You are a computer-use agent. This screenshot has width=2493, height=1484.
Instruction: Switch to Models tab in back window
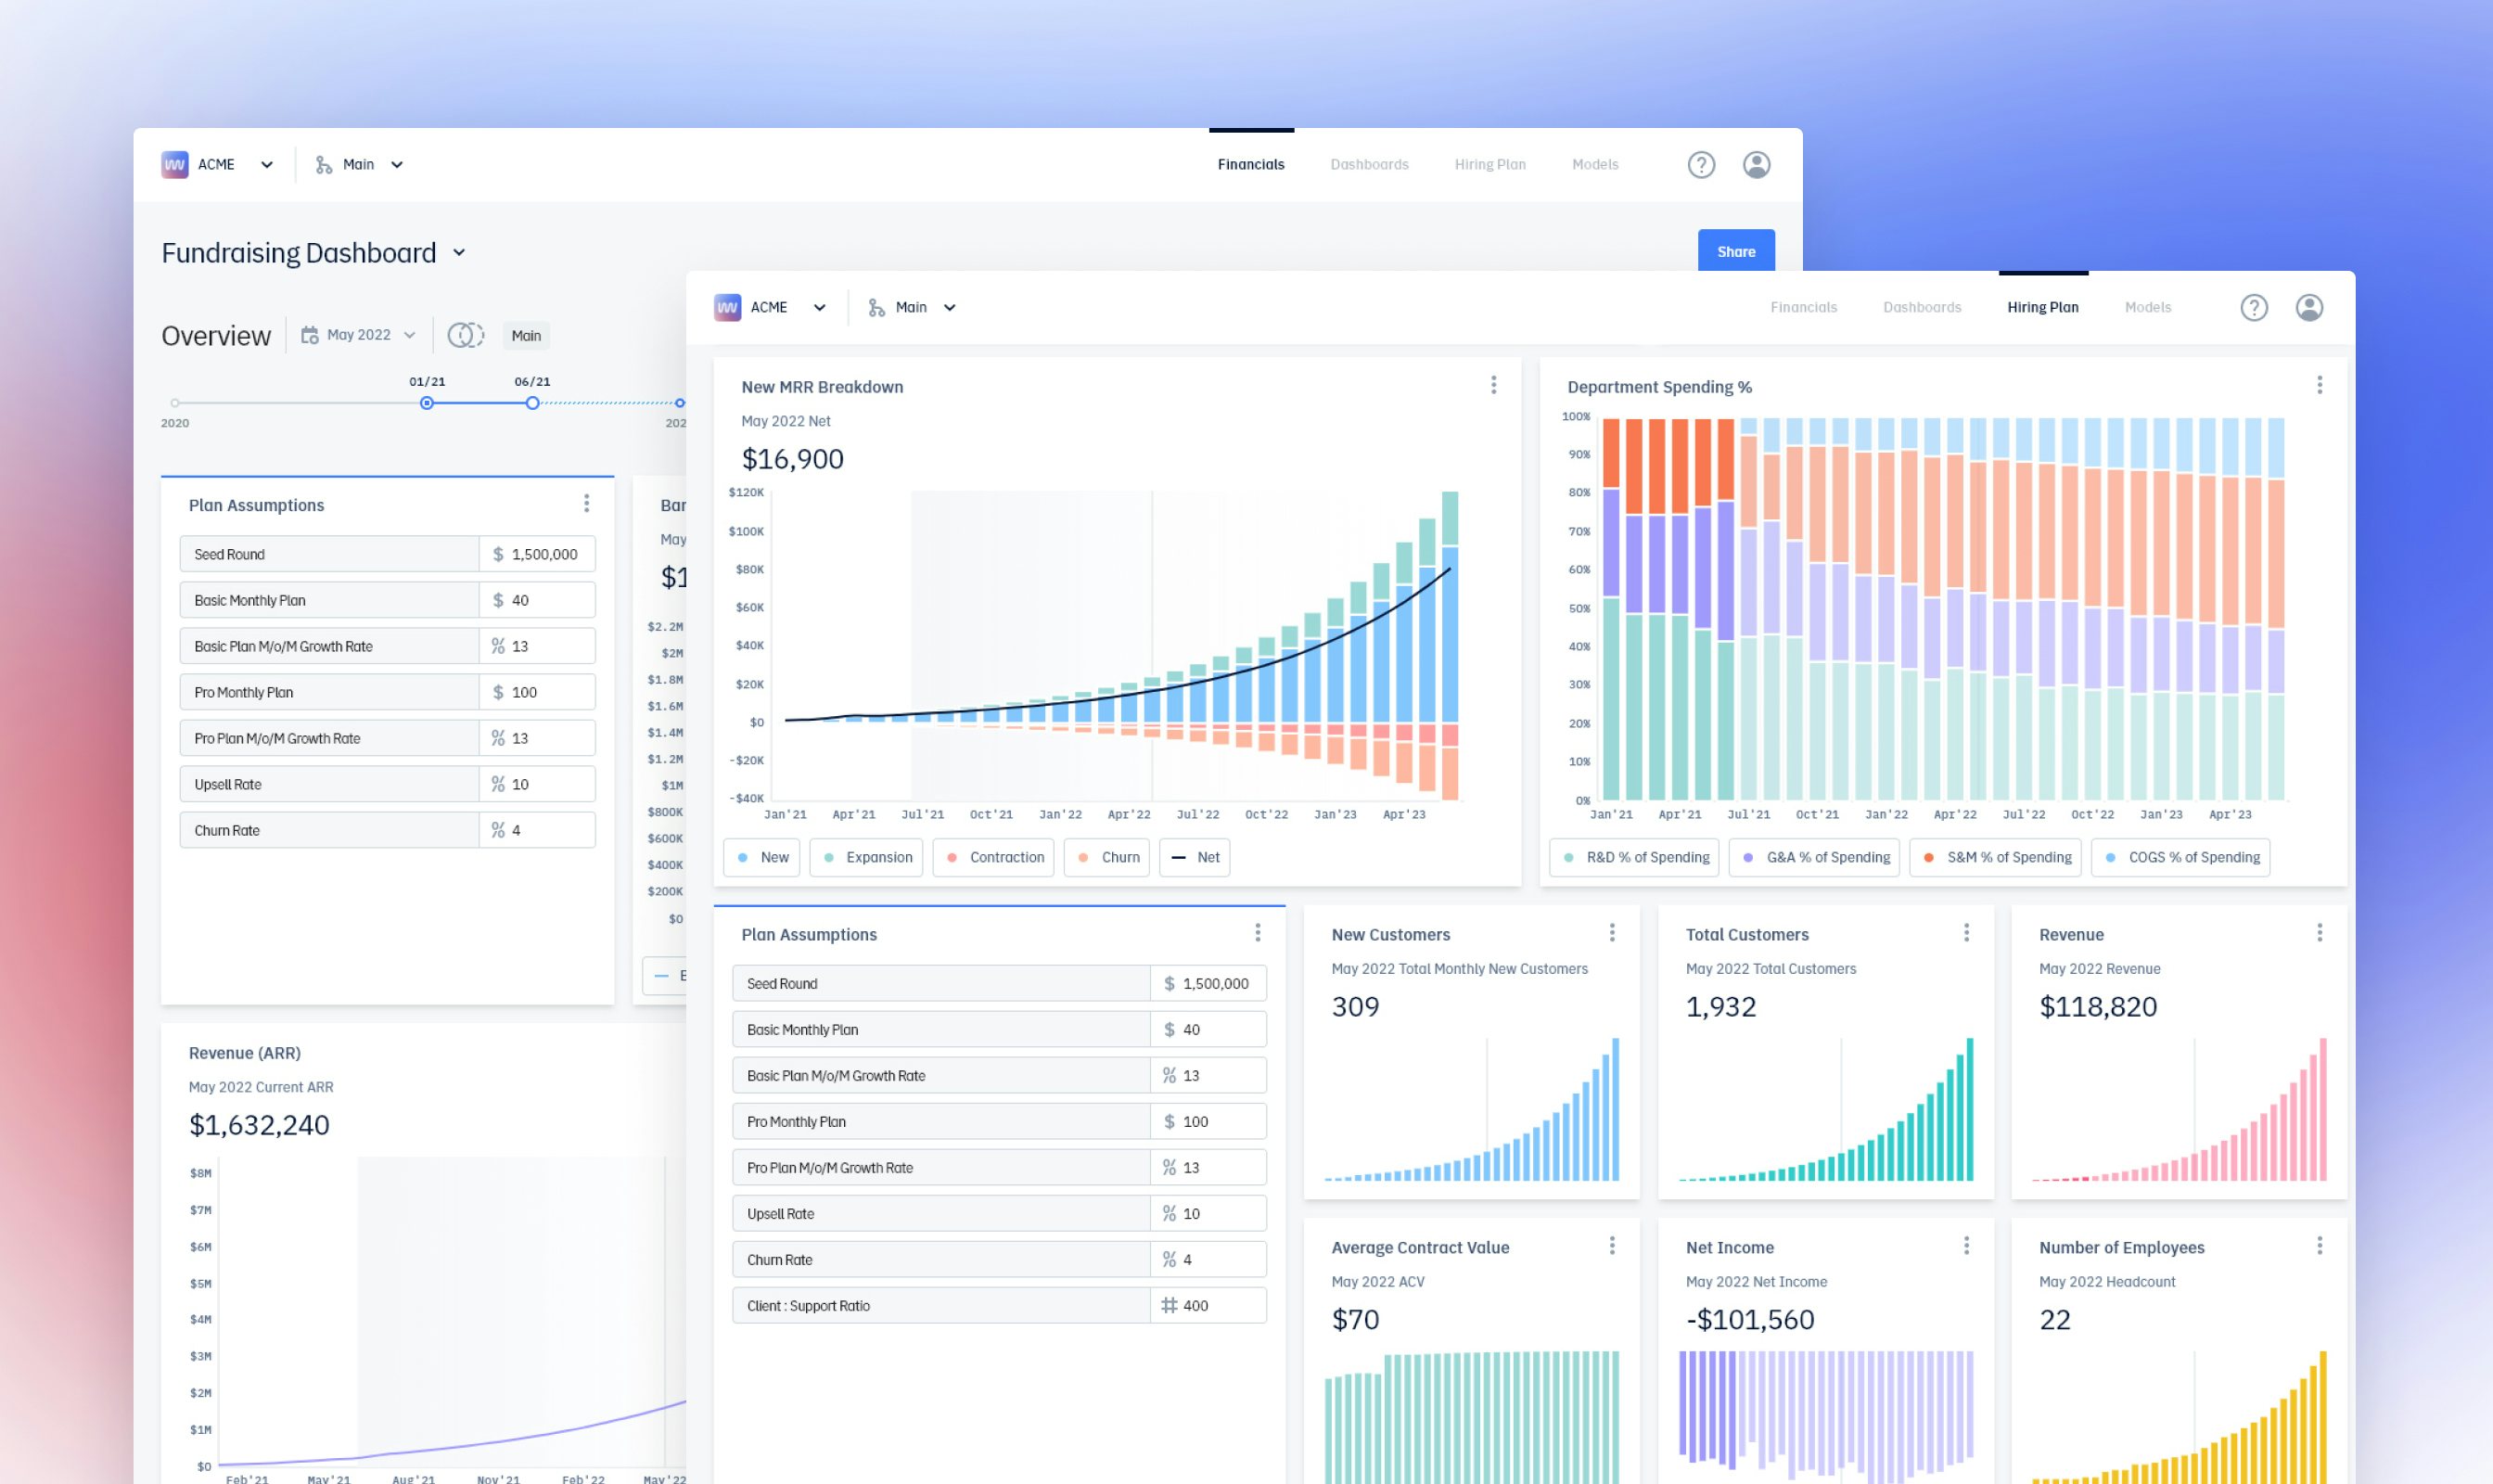1594,164
